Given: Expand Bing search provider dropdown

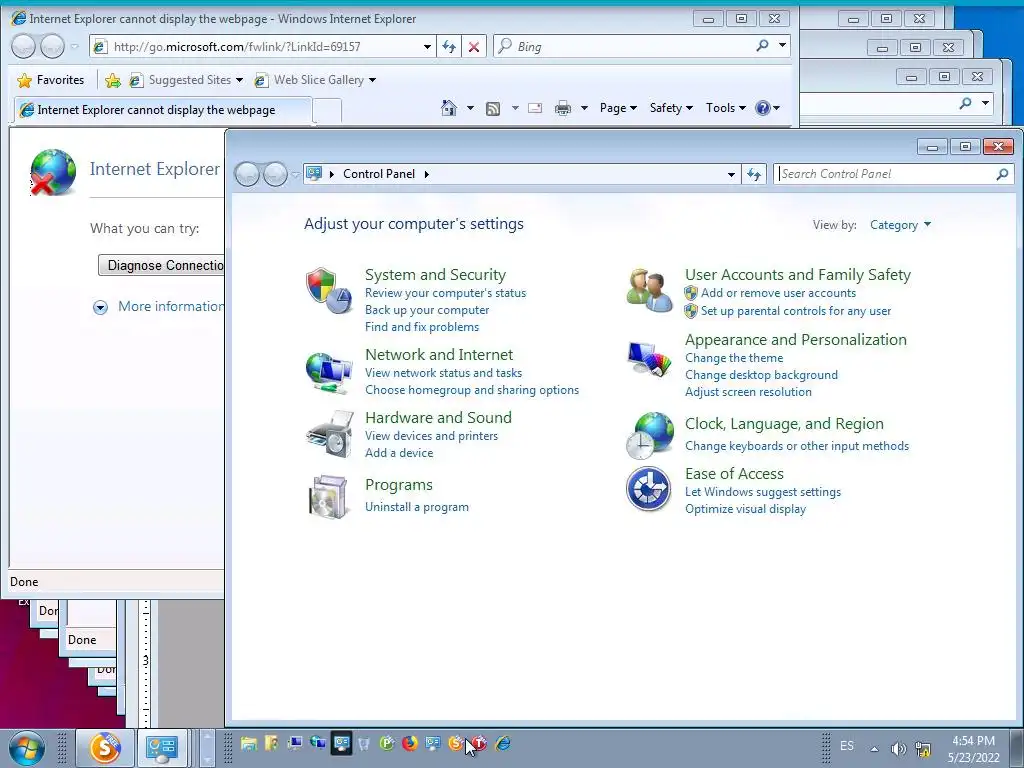Looking at the screenshot, I should (x=782, y=46).
